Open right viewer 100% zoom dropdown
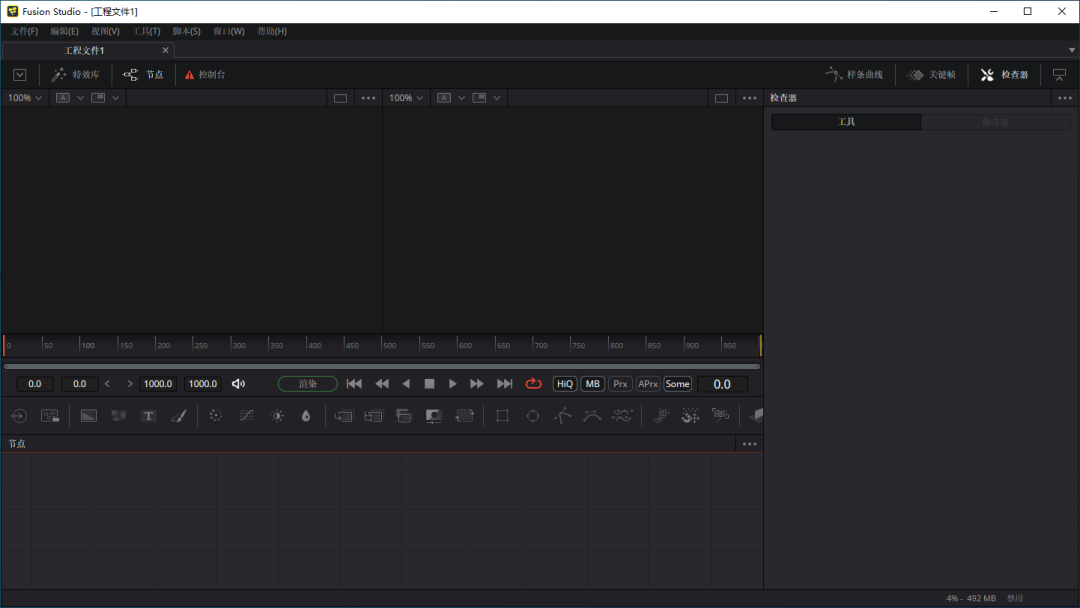The height and width of the screenshot is (608, 1080). [x=406, y=98]
